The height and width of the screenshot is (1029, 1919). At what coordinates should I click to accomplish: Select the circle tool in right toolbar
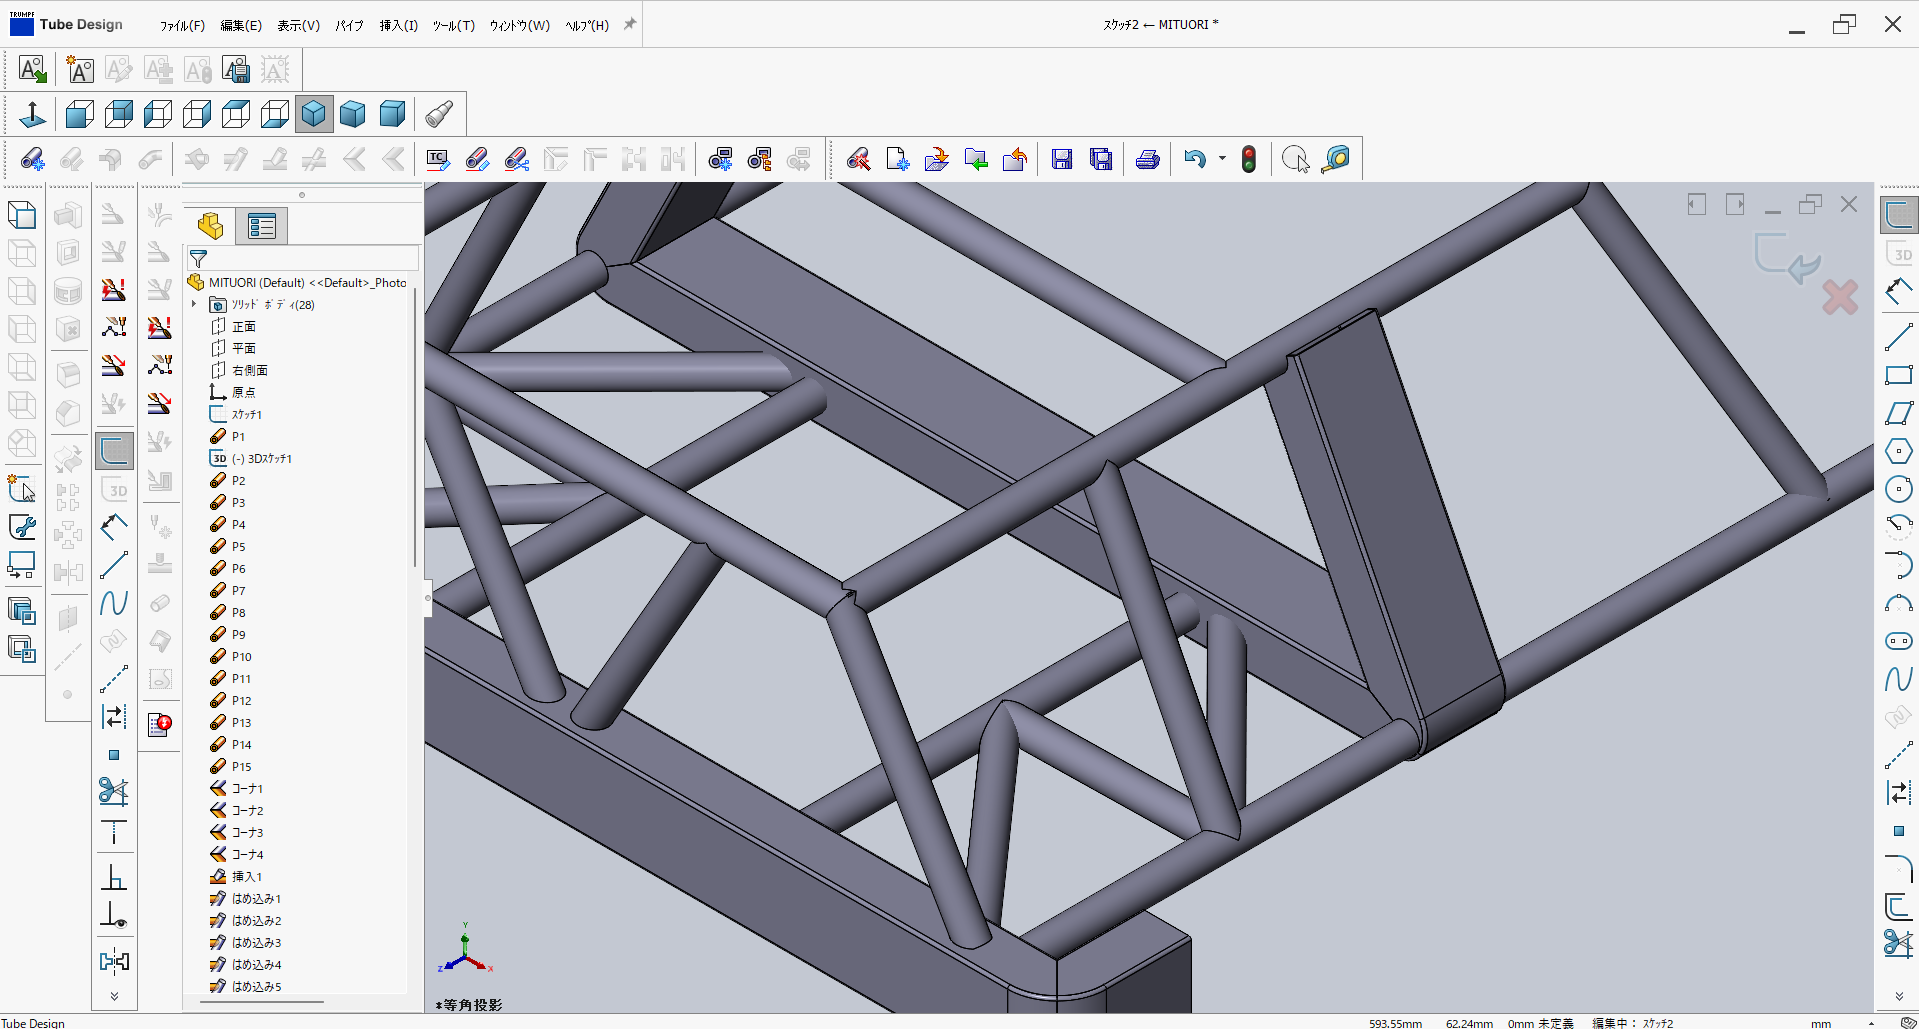1898,489
